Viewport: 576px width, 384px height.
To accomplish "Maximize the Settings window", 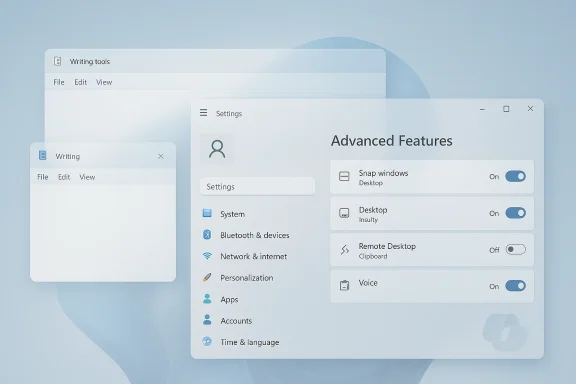I will coord(506,109).
